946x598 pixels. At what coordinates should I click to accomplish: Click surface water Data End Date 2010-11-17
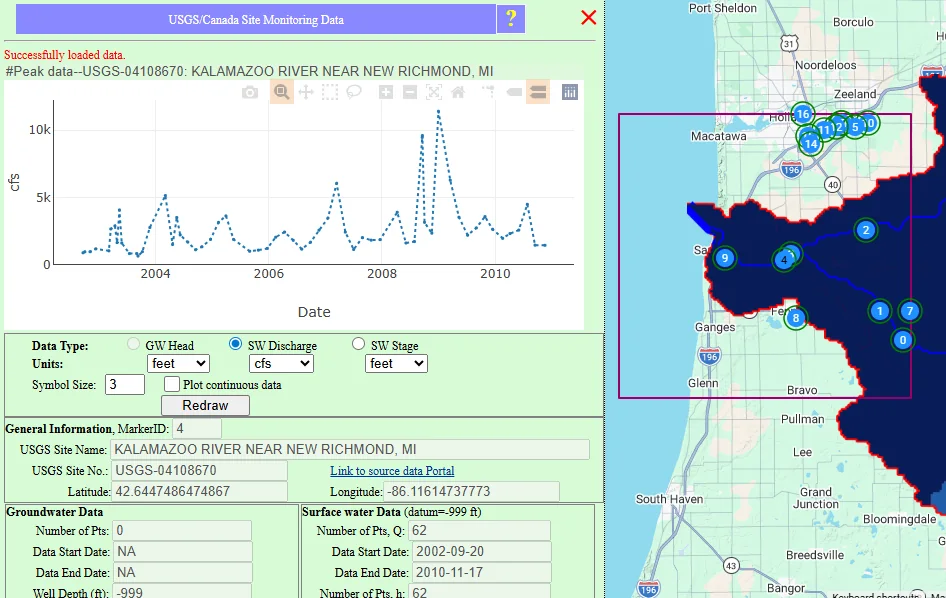click(482, 573)
